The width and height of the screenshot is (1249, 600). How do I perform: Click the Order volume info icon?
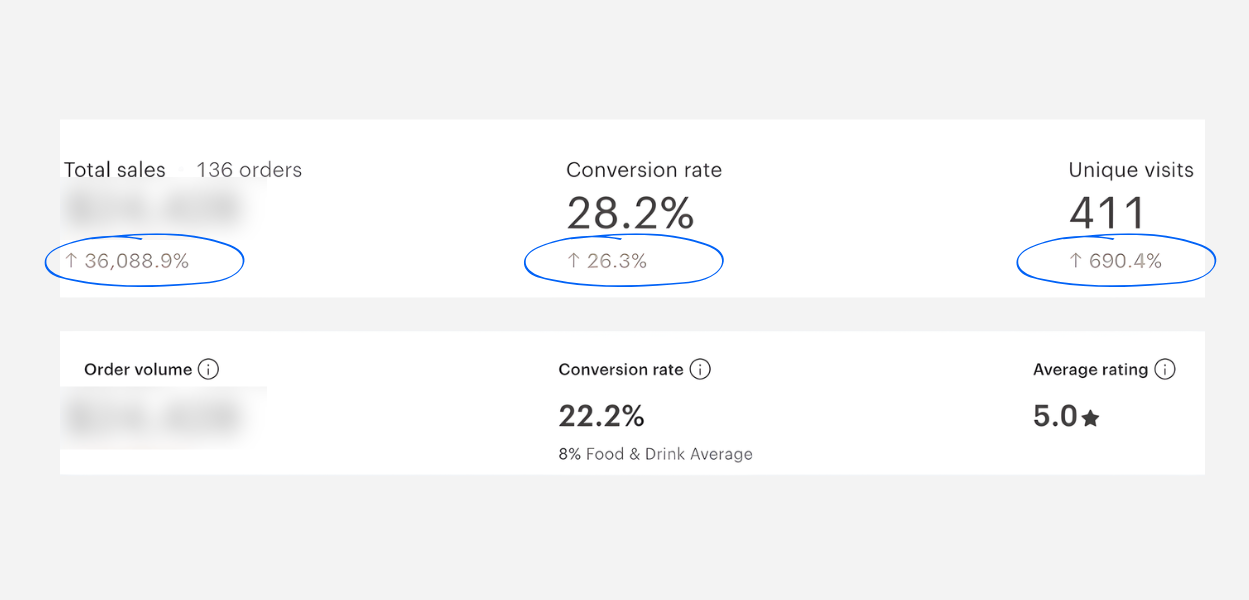(208, 369)
